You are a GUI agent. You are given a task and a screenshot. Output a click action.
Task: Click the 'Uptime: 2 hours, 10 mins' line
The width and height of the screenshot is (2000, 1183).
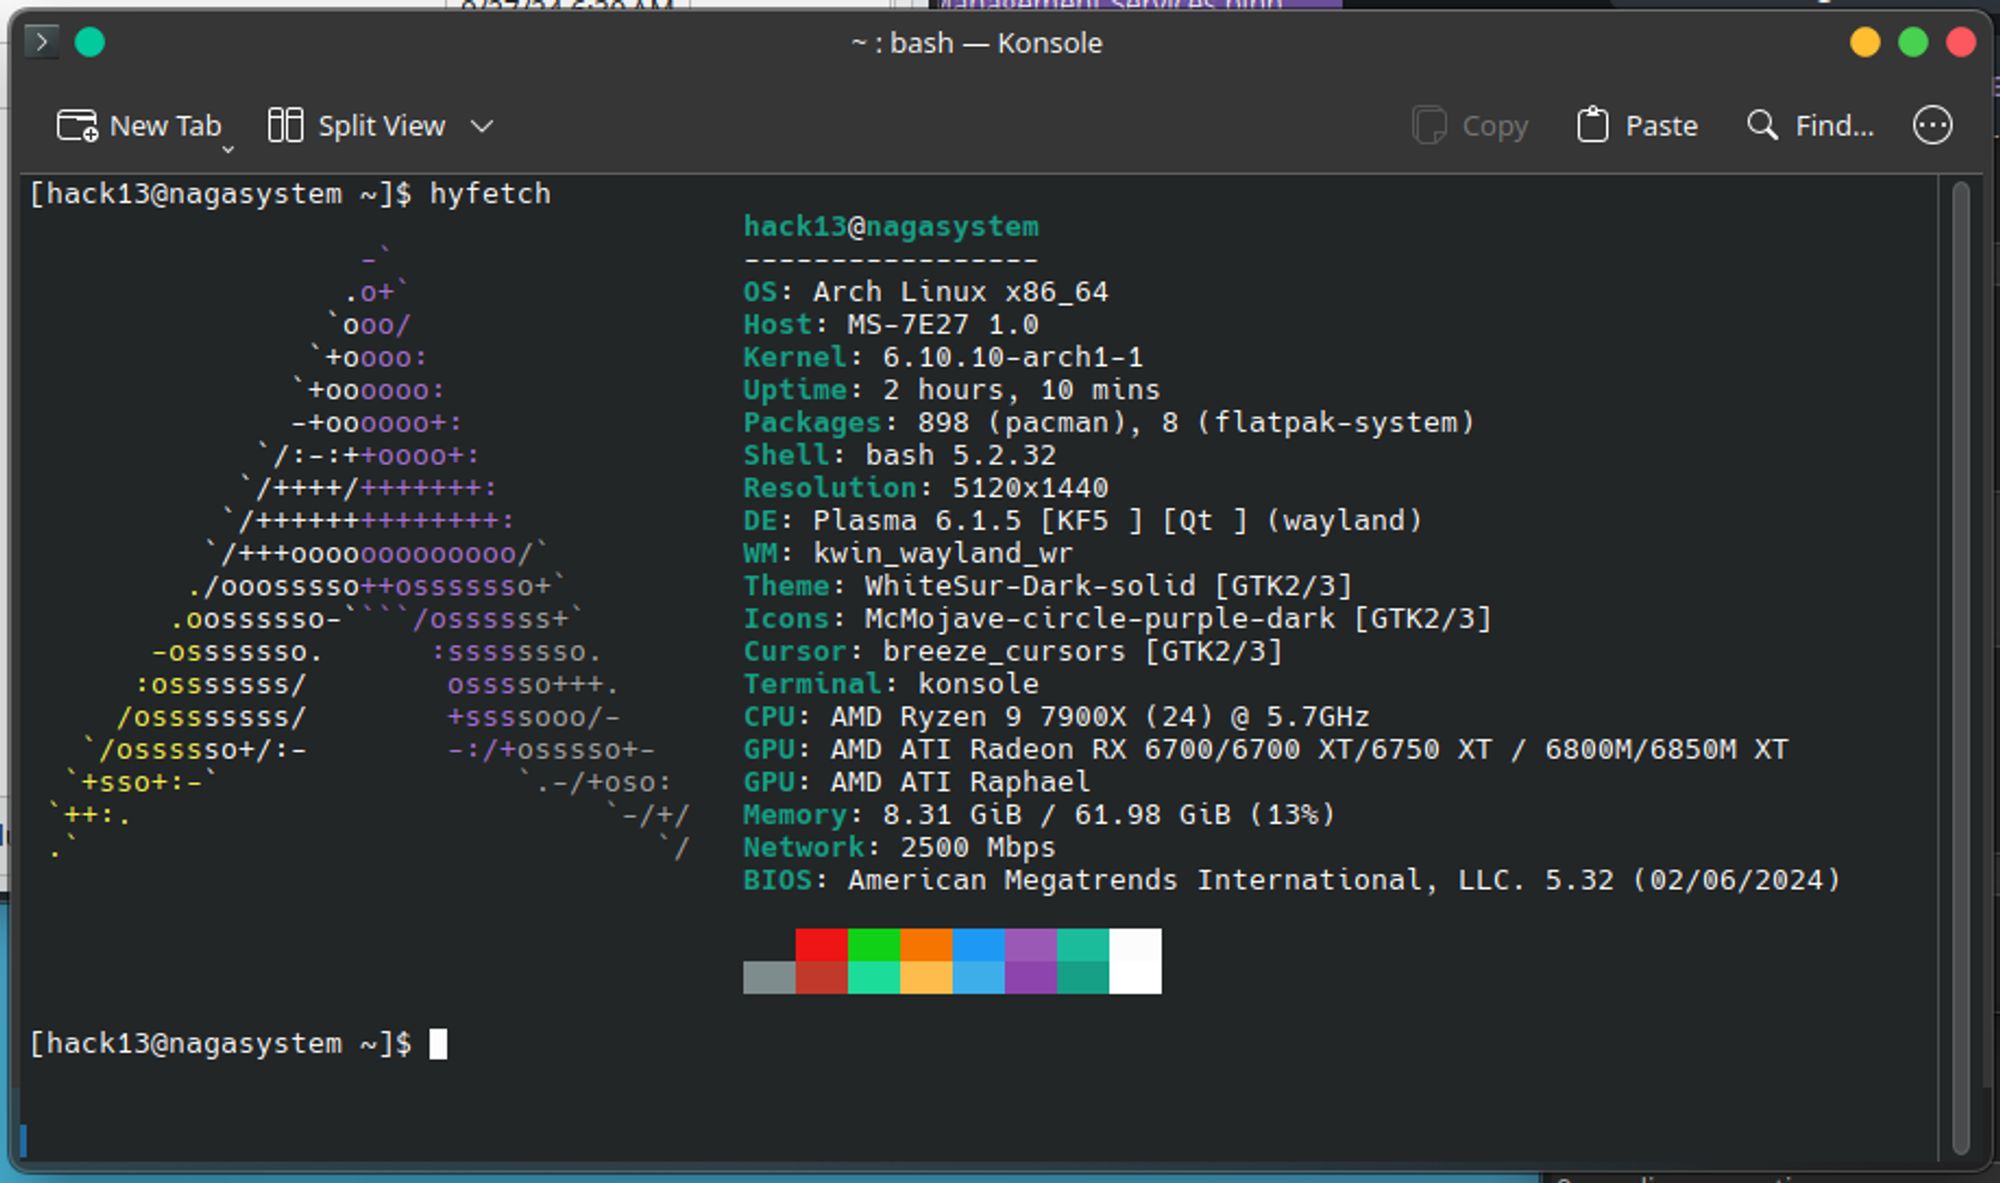(952, 390)
